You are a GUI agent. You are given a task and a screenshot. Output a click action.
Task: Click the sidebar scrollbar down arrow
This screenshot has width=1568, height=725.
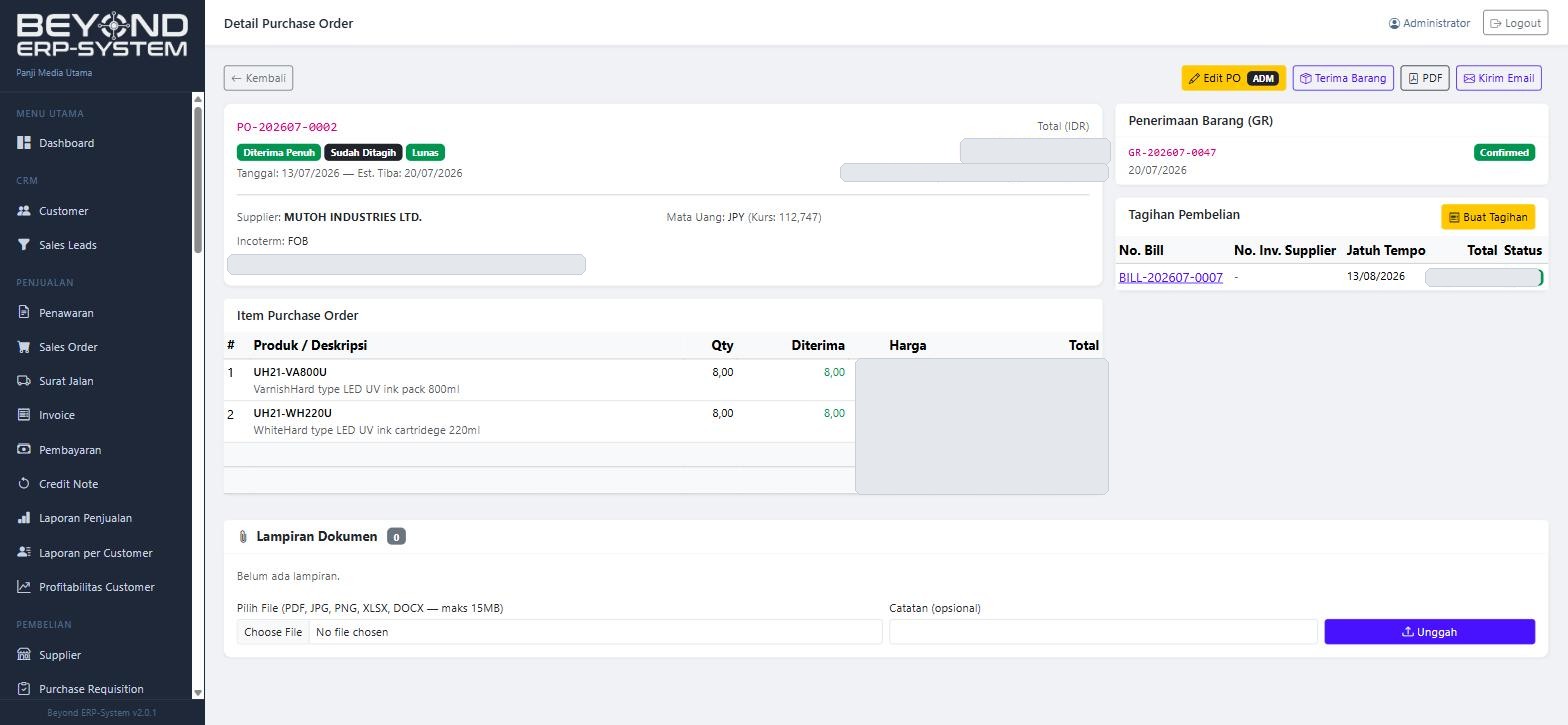click(x=198, y=692)
